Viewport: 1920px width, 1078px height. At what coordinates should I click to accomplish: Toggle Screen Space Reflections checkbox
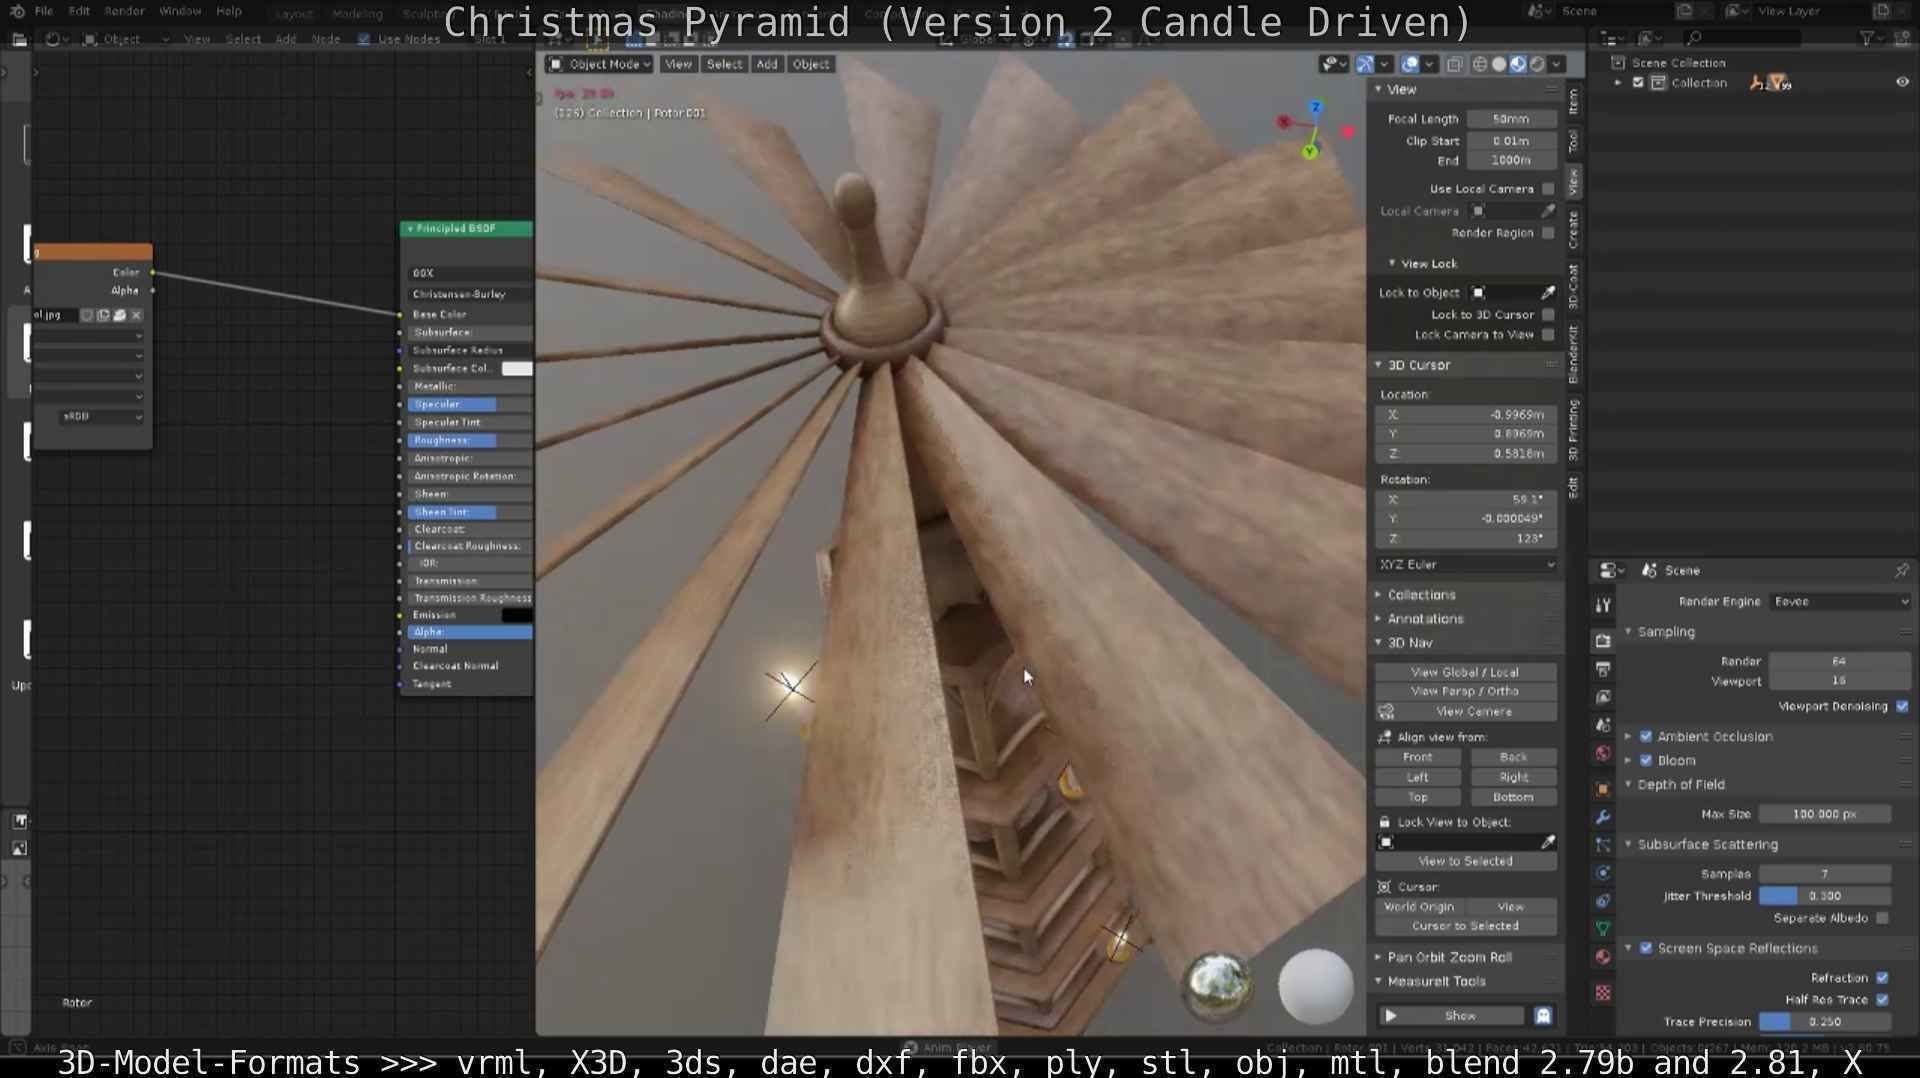point(1646,949)
